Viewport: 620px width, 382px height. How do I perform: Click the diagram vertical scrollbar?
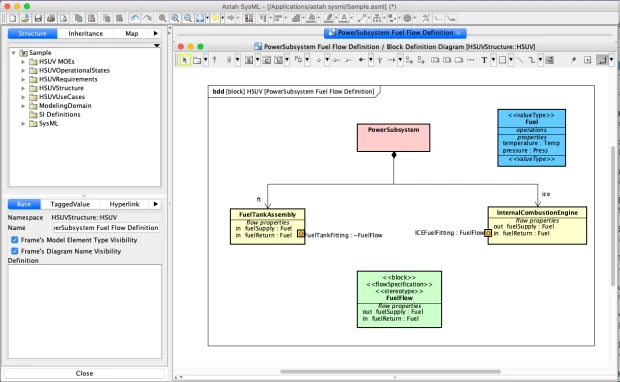[x=613, y=216]
